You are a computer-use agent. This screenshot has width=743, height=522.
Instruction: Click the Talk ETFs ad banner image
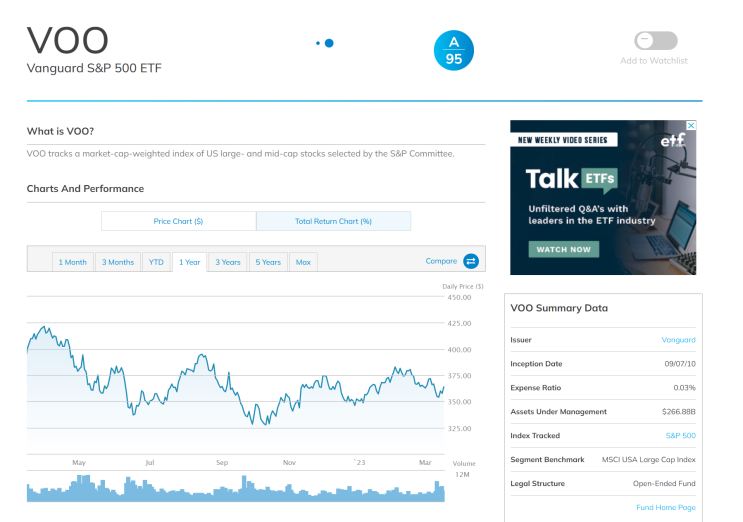pyautogui.click(x=603, y=197)
